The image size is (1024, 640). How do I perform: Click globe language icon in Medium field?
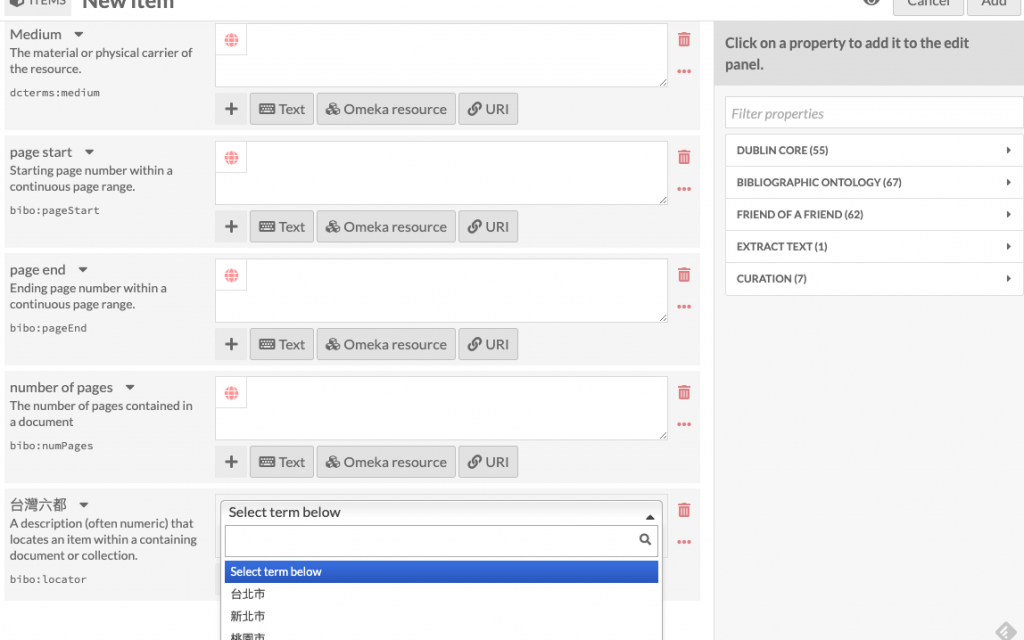231,40
